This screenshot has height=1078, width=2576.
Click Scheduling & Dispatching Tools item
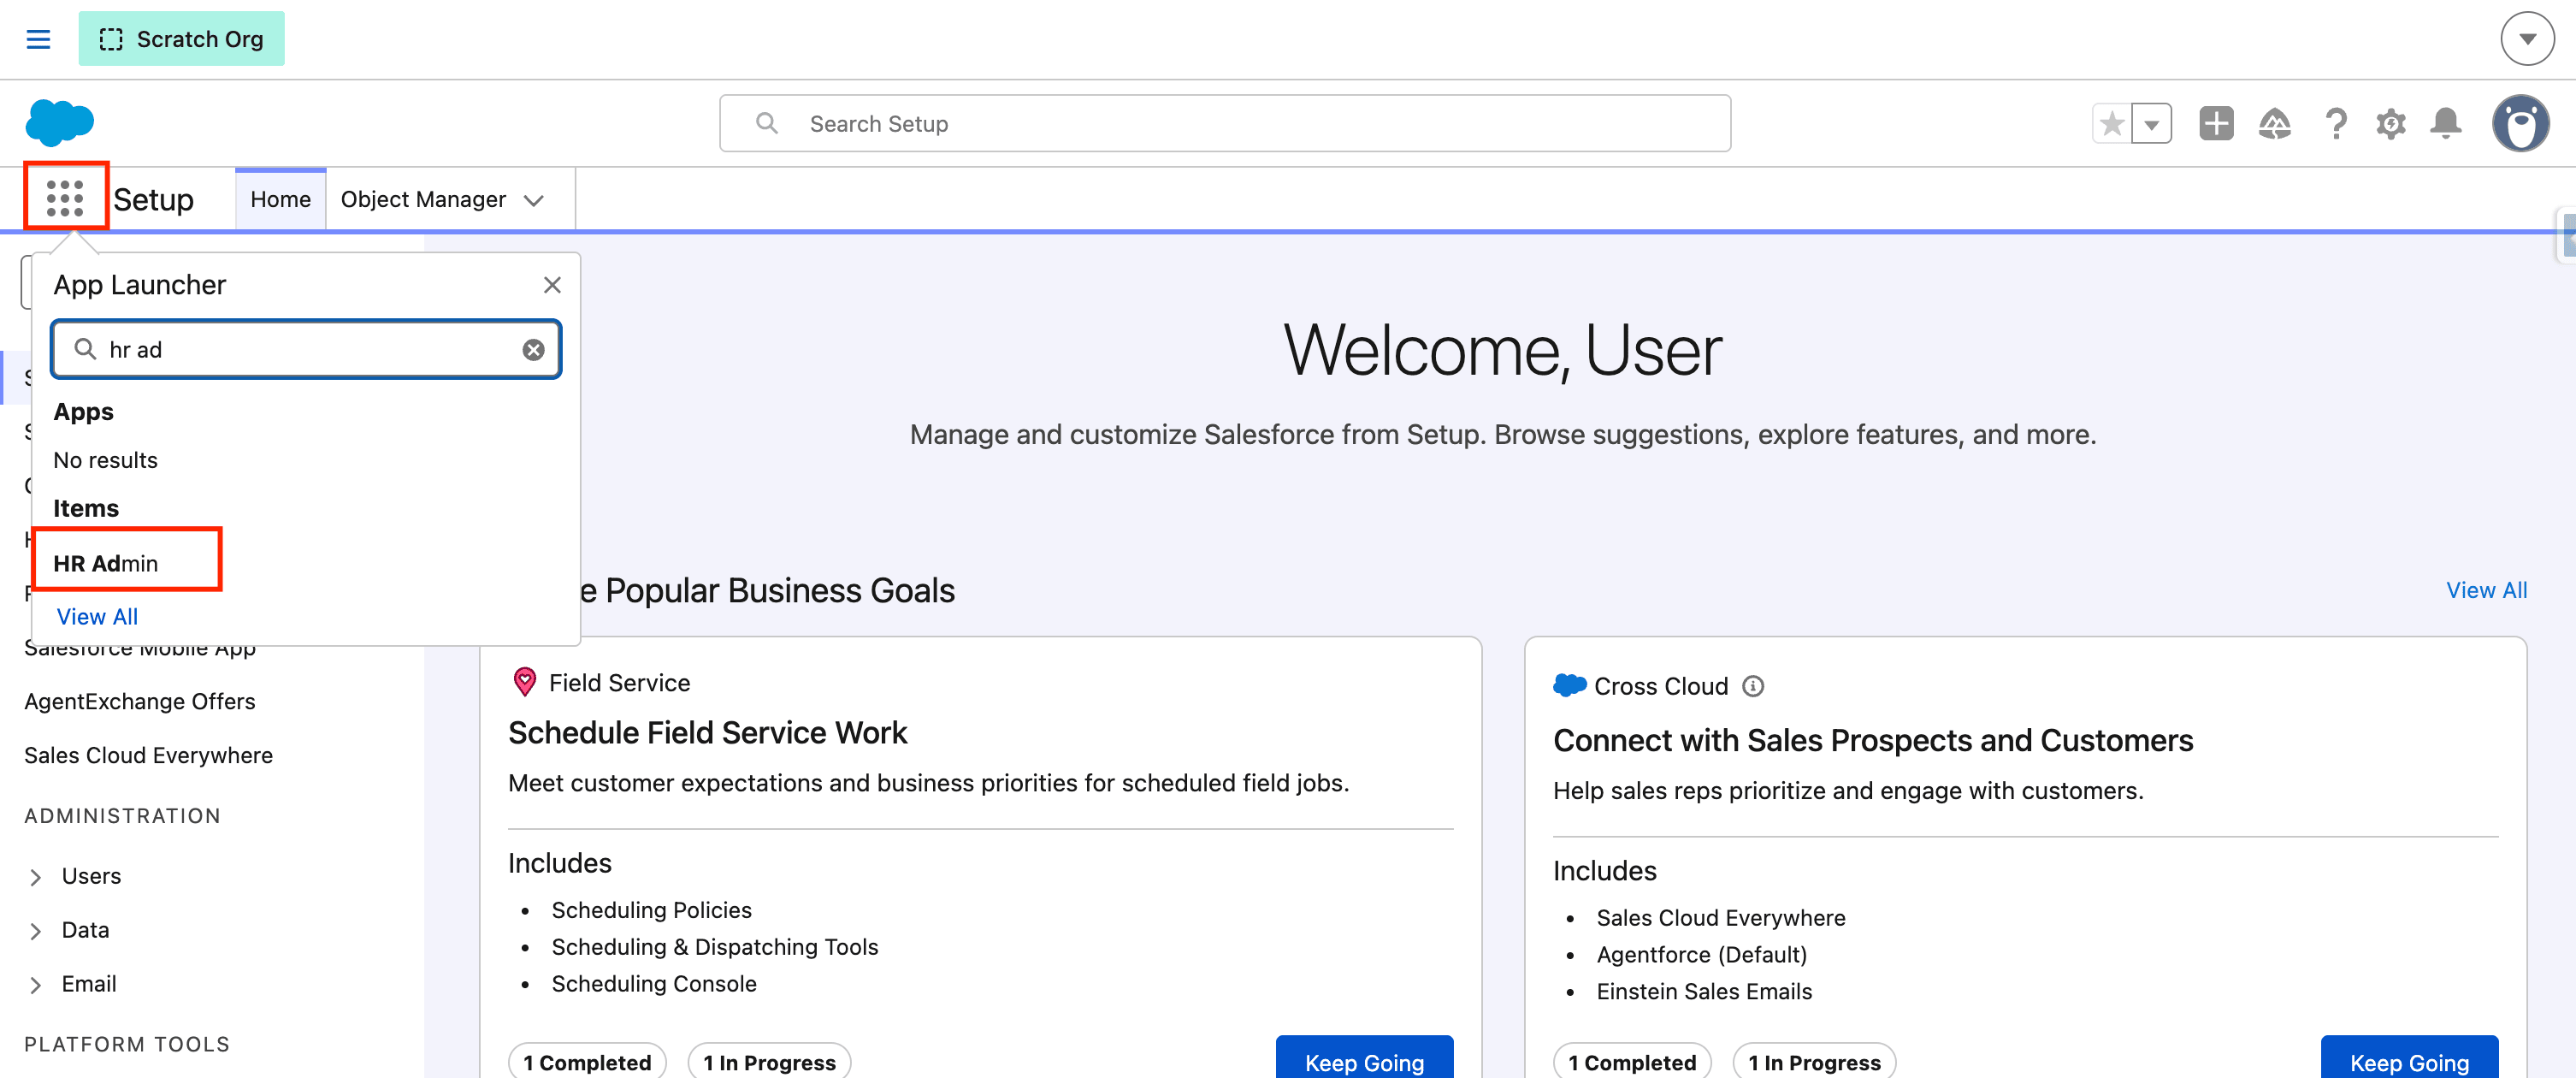click(714, 947)
